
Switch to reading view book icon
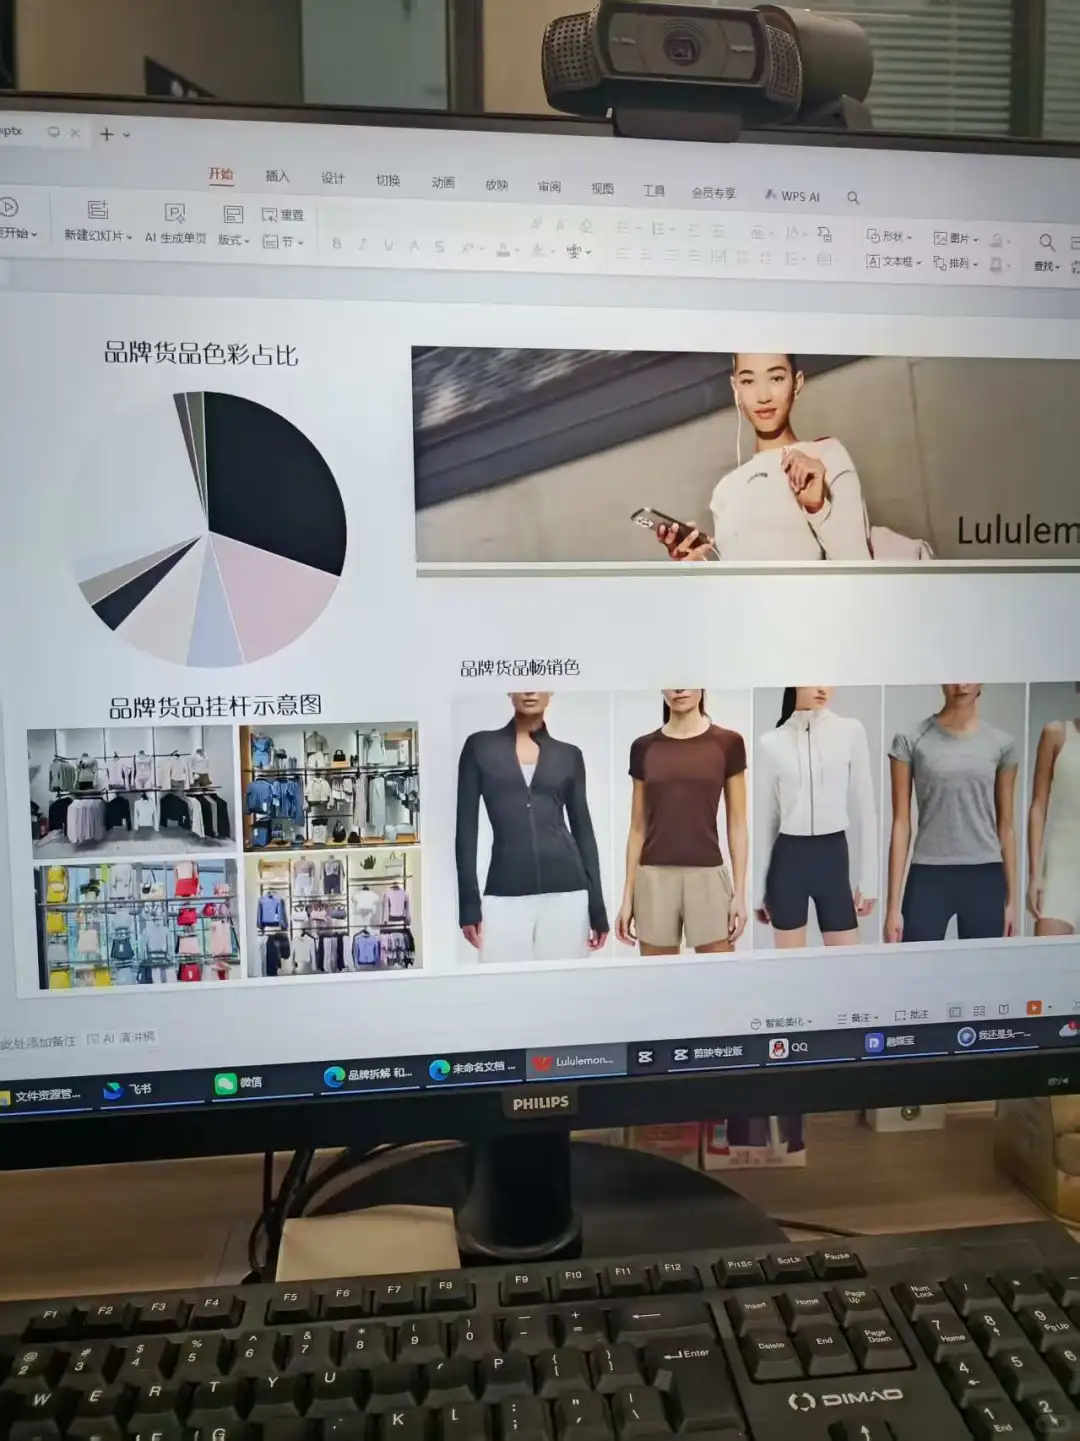(1003, 1010)
